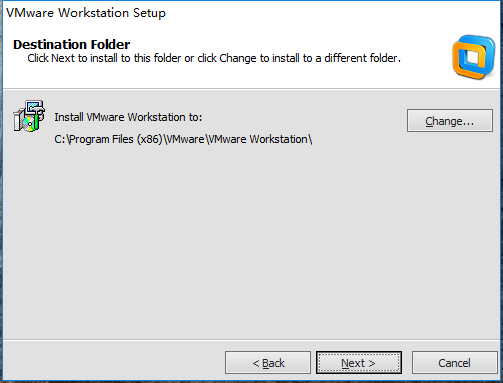This screenshot has height=383, width=503.
Task: Click the C:\Program Files (x86) install path
Action: (183, 139)
